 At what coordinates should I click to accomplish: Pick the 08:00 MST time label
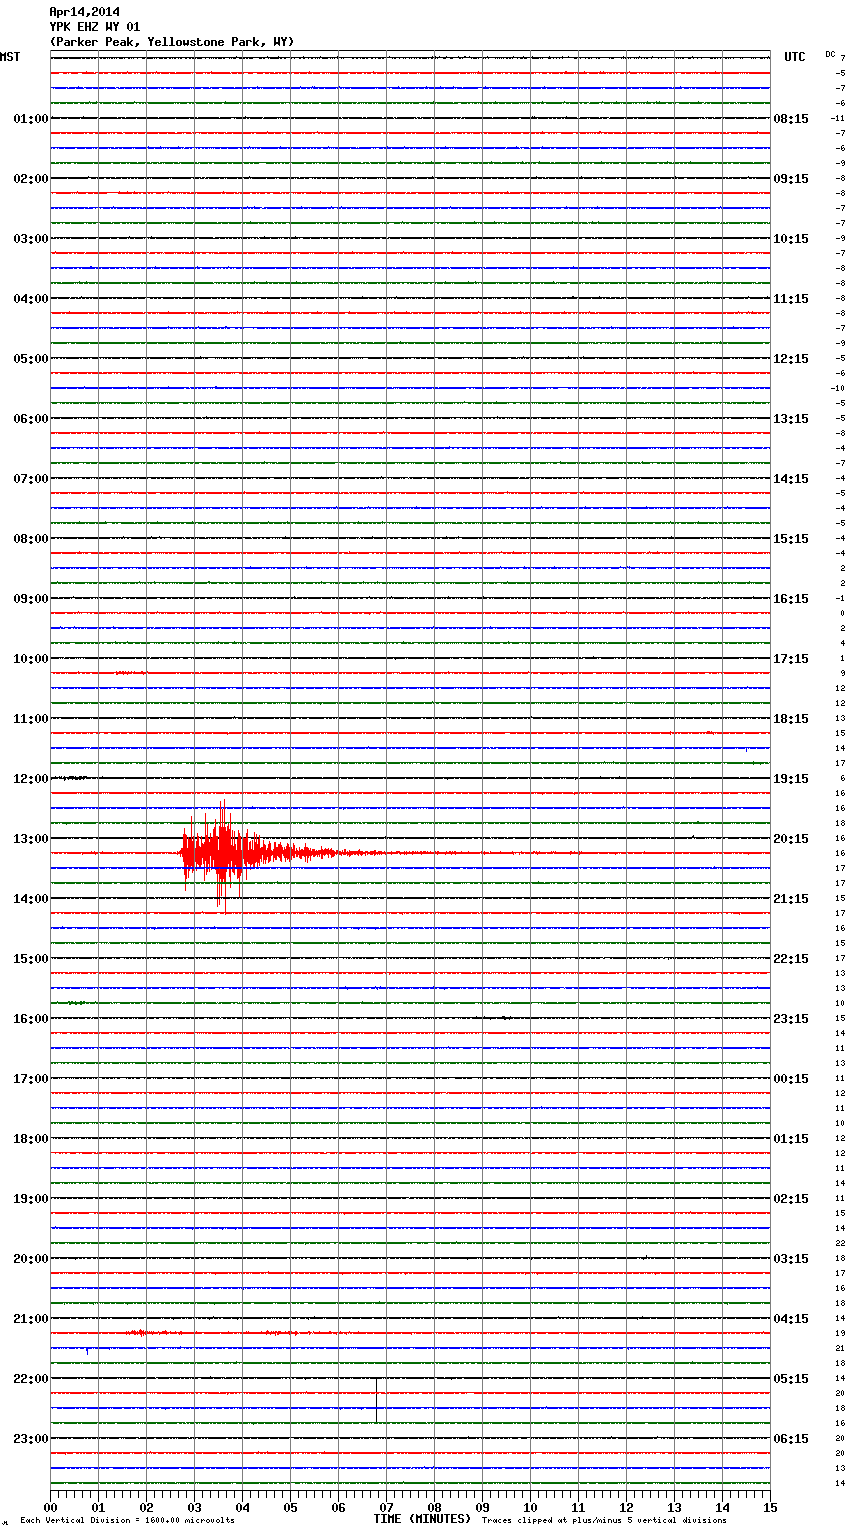[x=30, y=539]
